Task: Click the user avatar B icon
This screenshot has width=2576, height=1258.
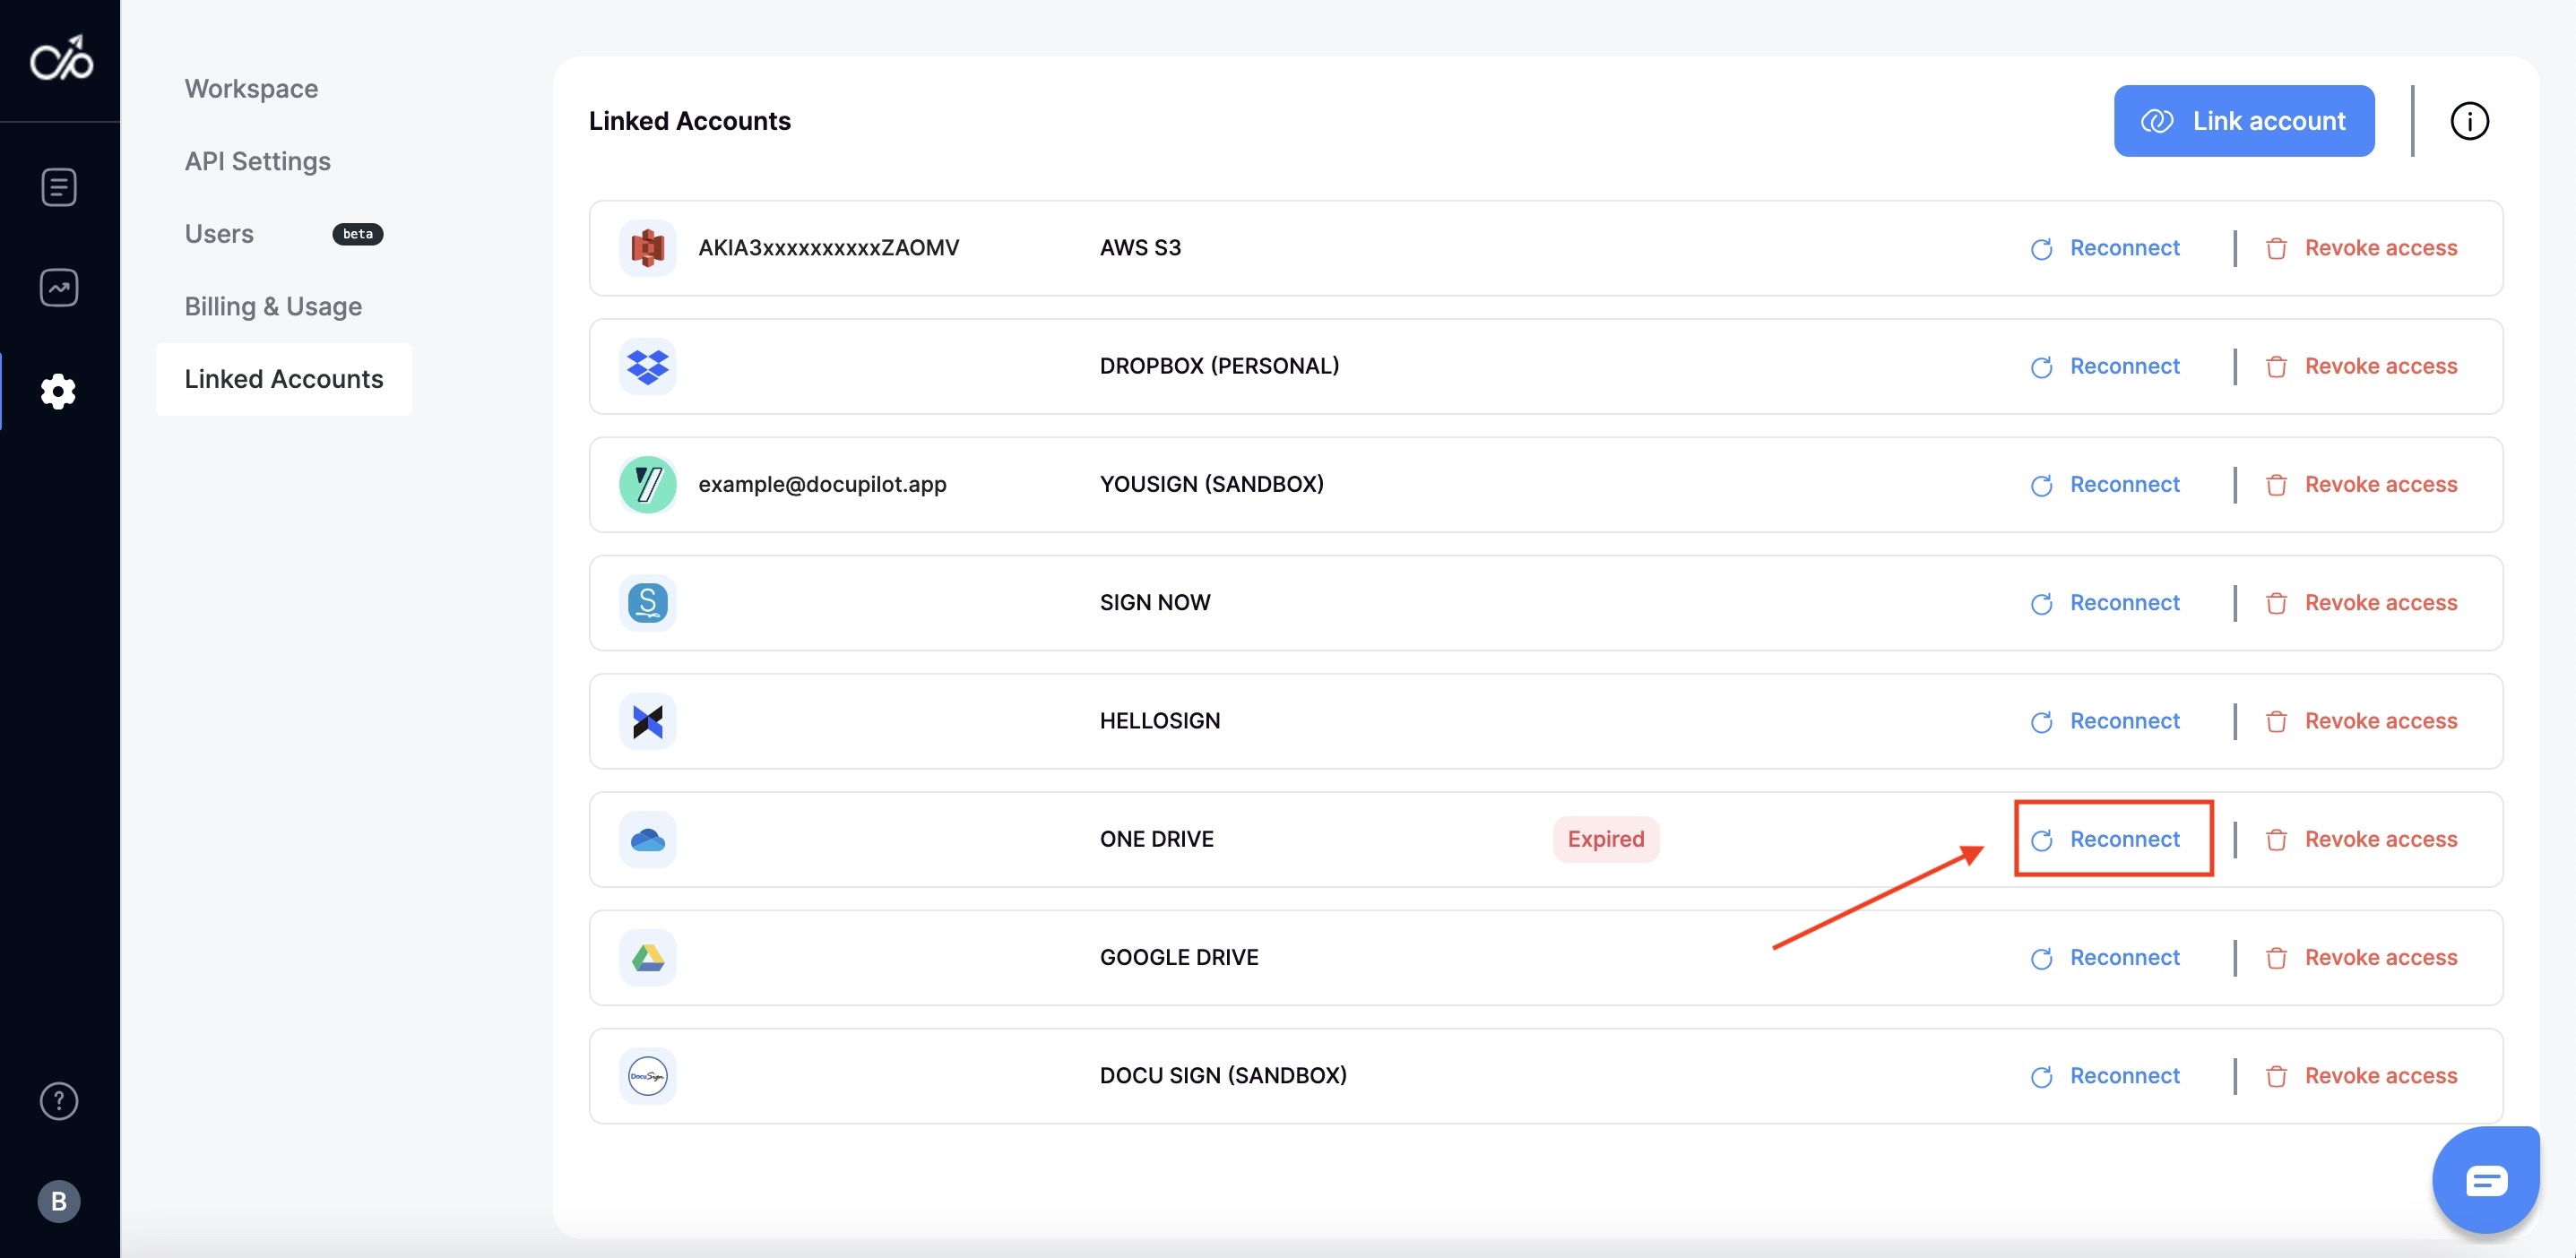Action: tap(59, 1201)
